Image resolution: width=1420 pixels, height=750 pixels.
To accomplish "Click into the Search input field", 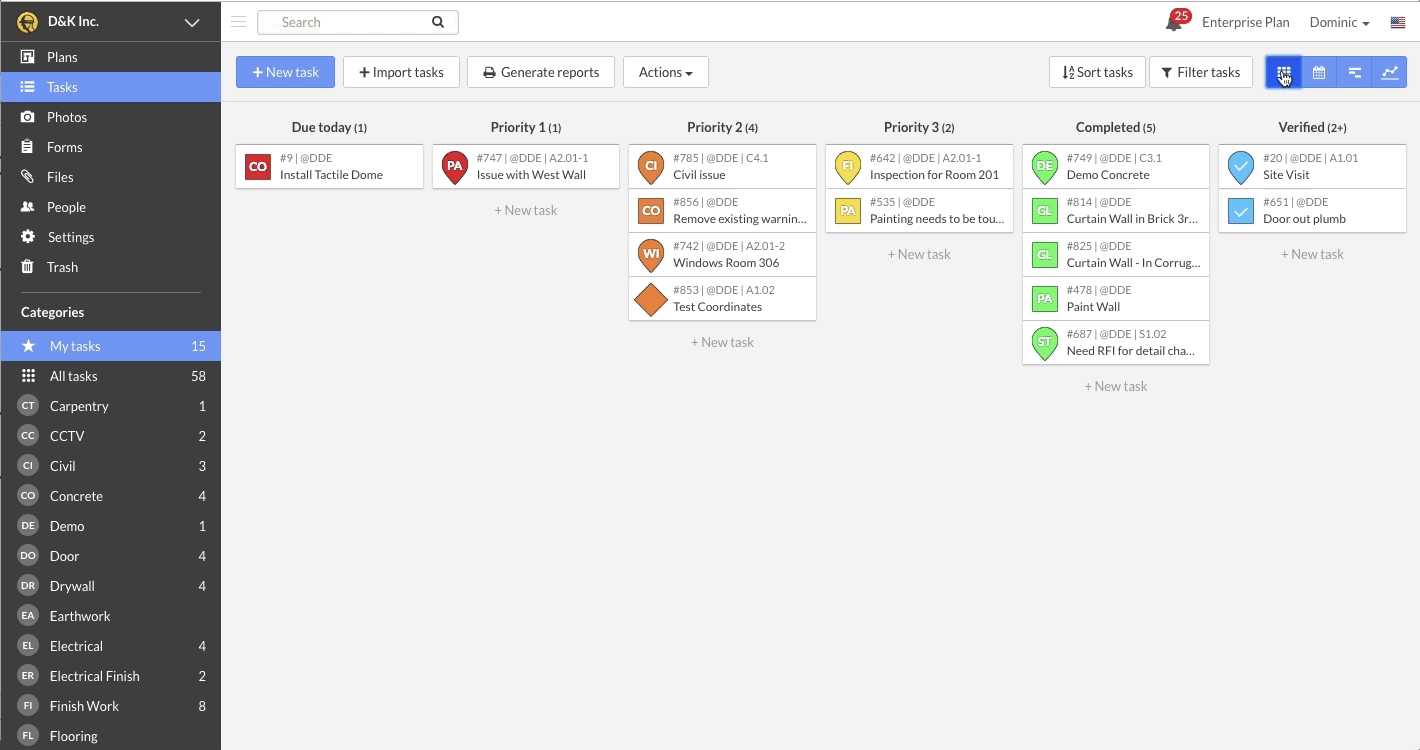I will pos(344,22).
